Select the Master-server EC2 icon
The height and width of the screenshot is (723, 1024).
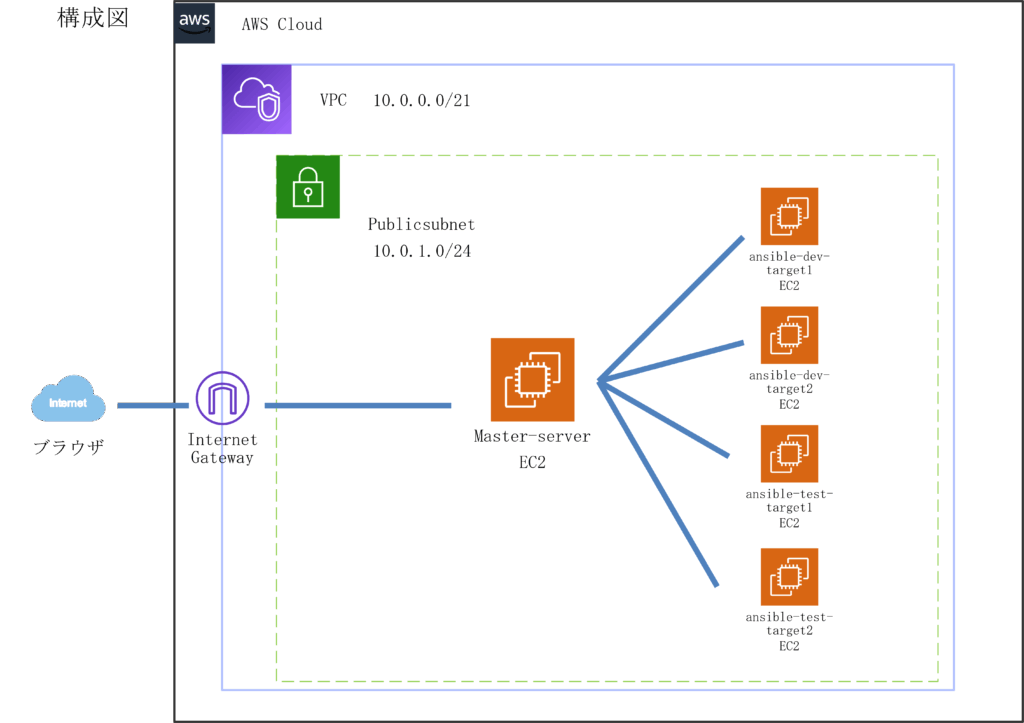click(x=532, y=380)
